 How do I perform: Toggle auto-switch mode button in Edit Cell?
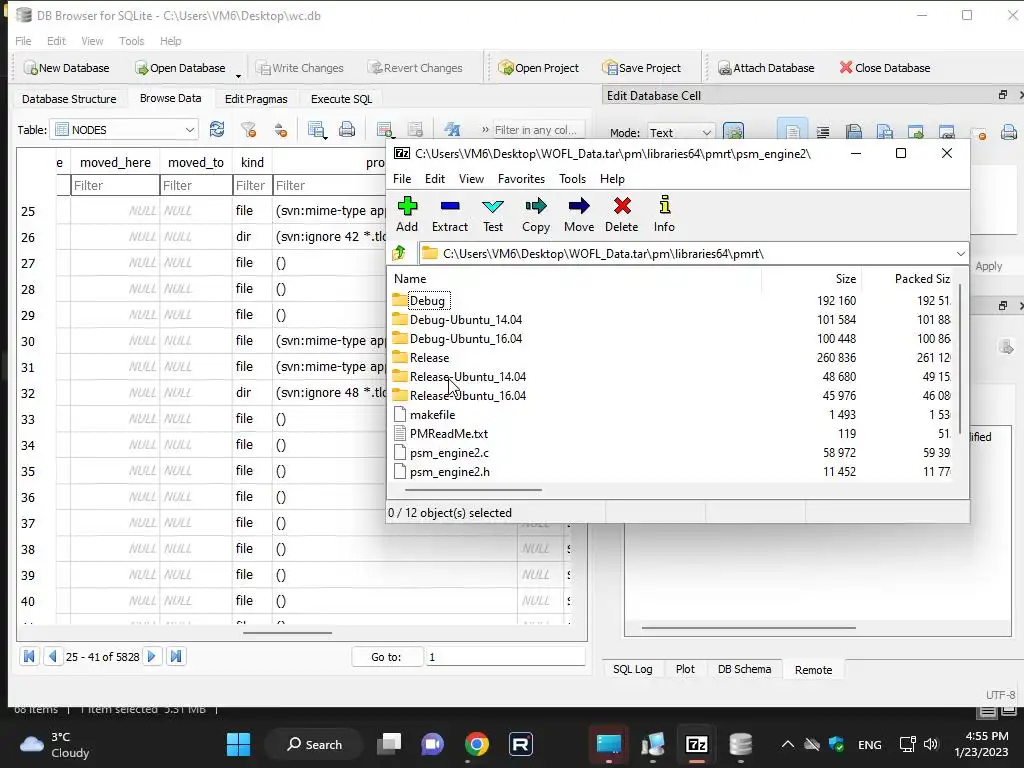[733, 132]
